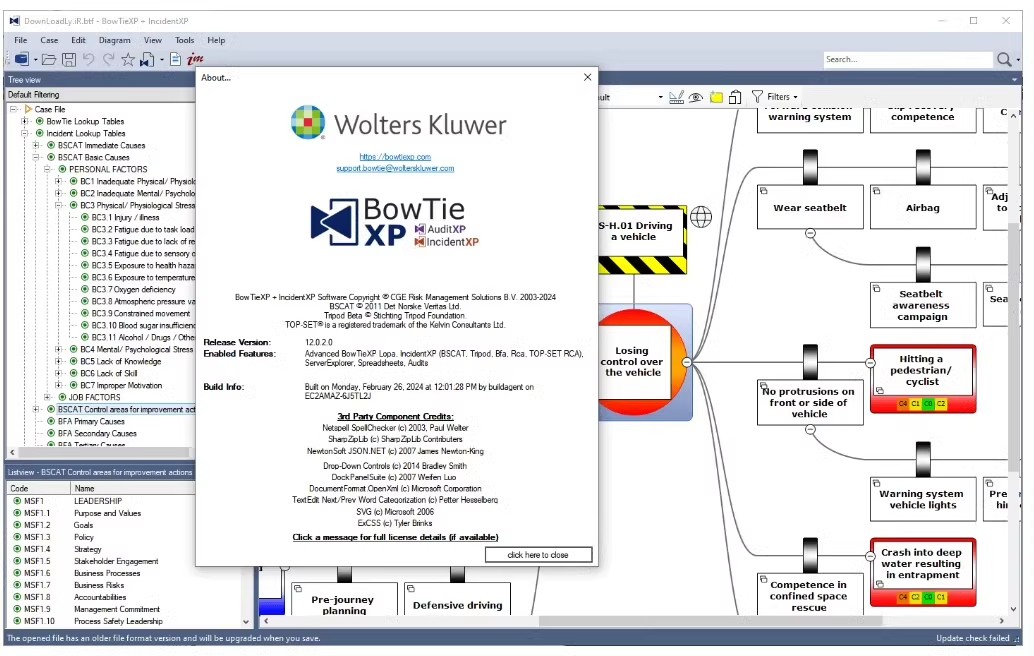Click the ruler and pencil diagram icon

[676, 97]
